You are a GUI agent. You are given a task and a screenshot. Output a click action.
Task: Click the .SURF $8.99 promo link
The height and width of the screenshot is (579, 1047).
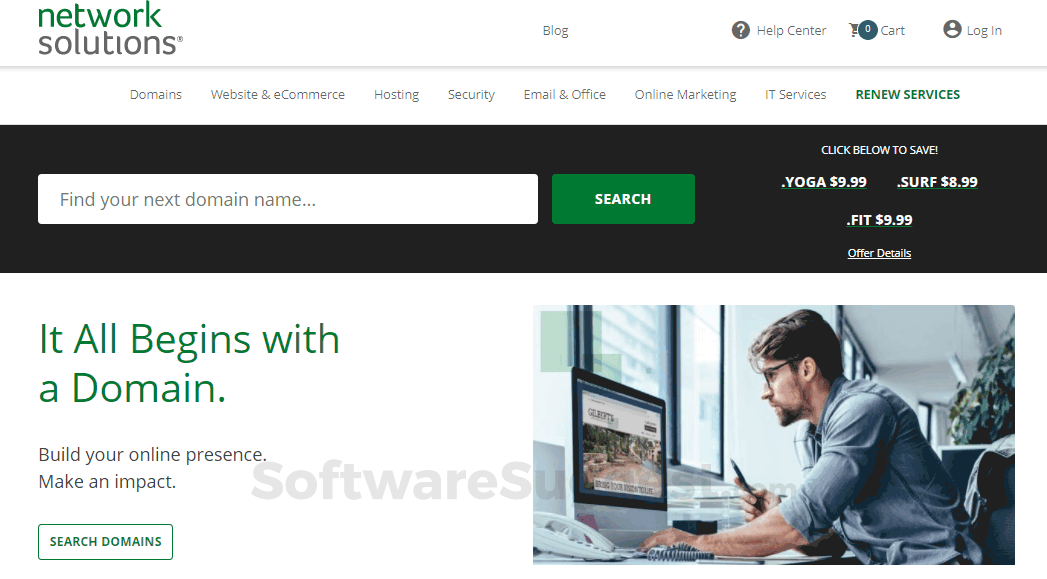point(937,182)
